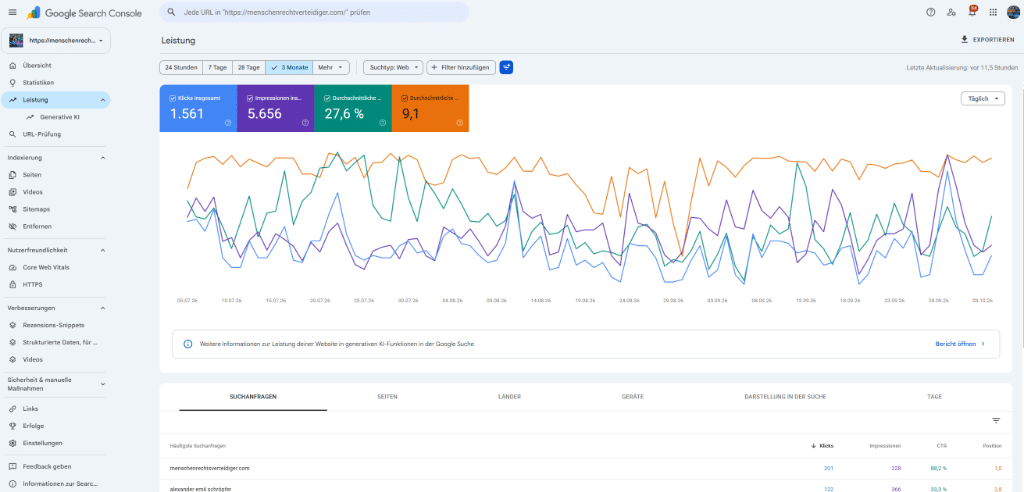This screenshot has width=1024, height=492.
Task: Open the account profile avatar
Action: [1013, 12]
